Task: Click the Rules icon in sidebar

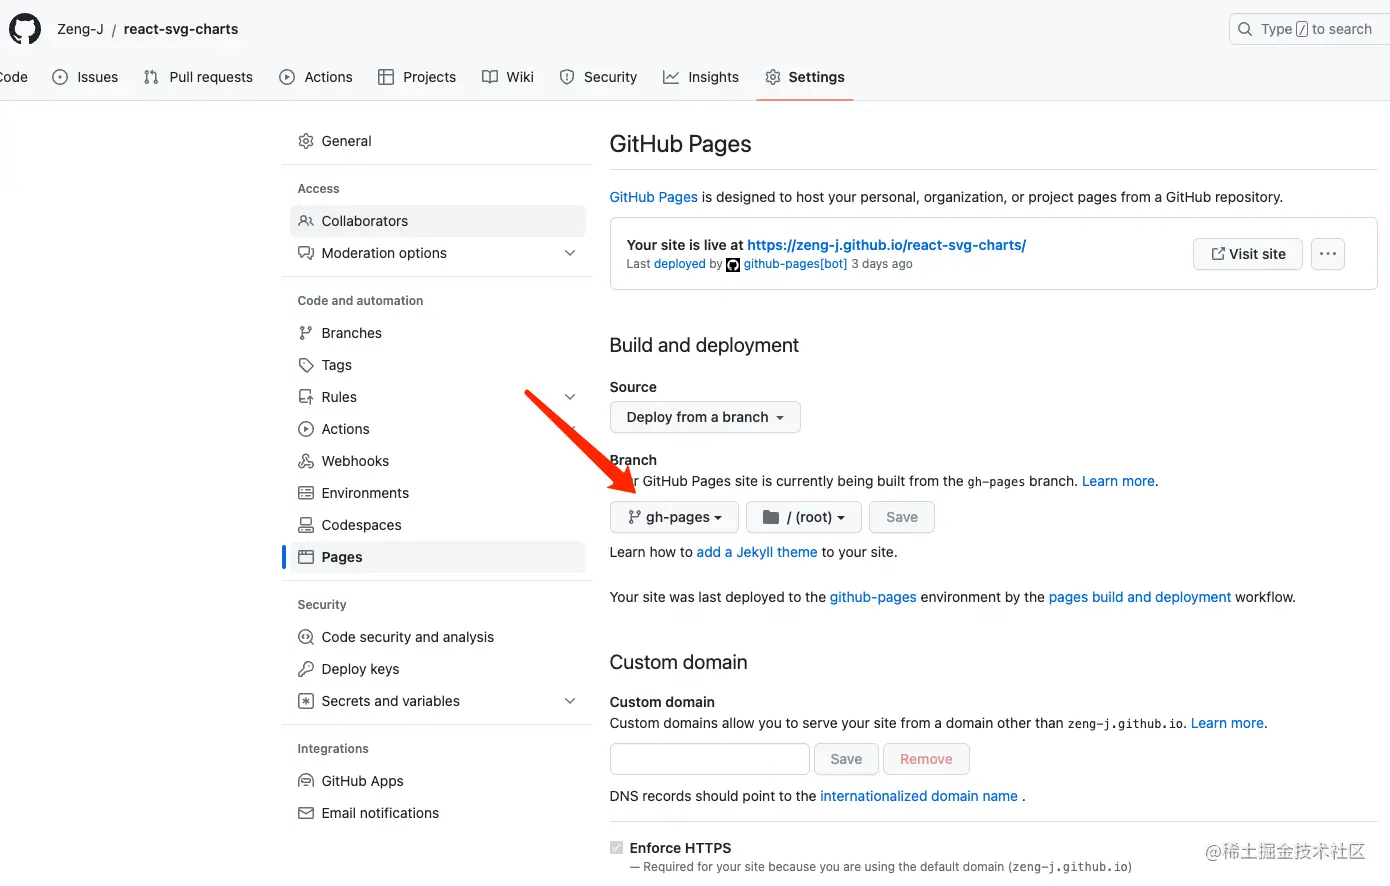Action: [x=306, y=397]
